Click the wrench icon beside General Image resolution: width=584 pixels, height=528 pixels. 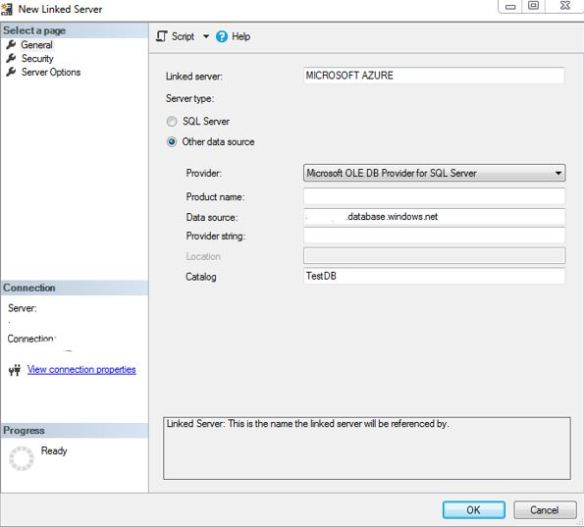click(x=11, y=45)
